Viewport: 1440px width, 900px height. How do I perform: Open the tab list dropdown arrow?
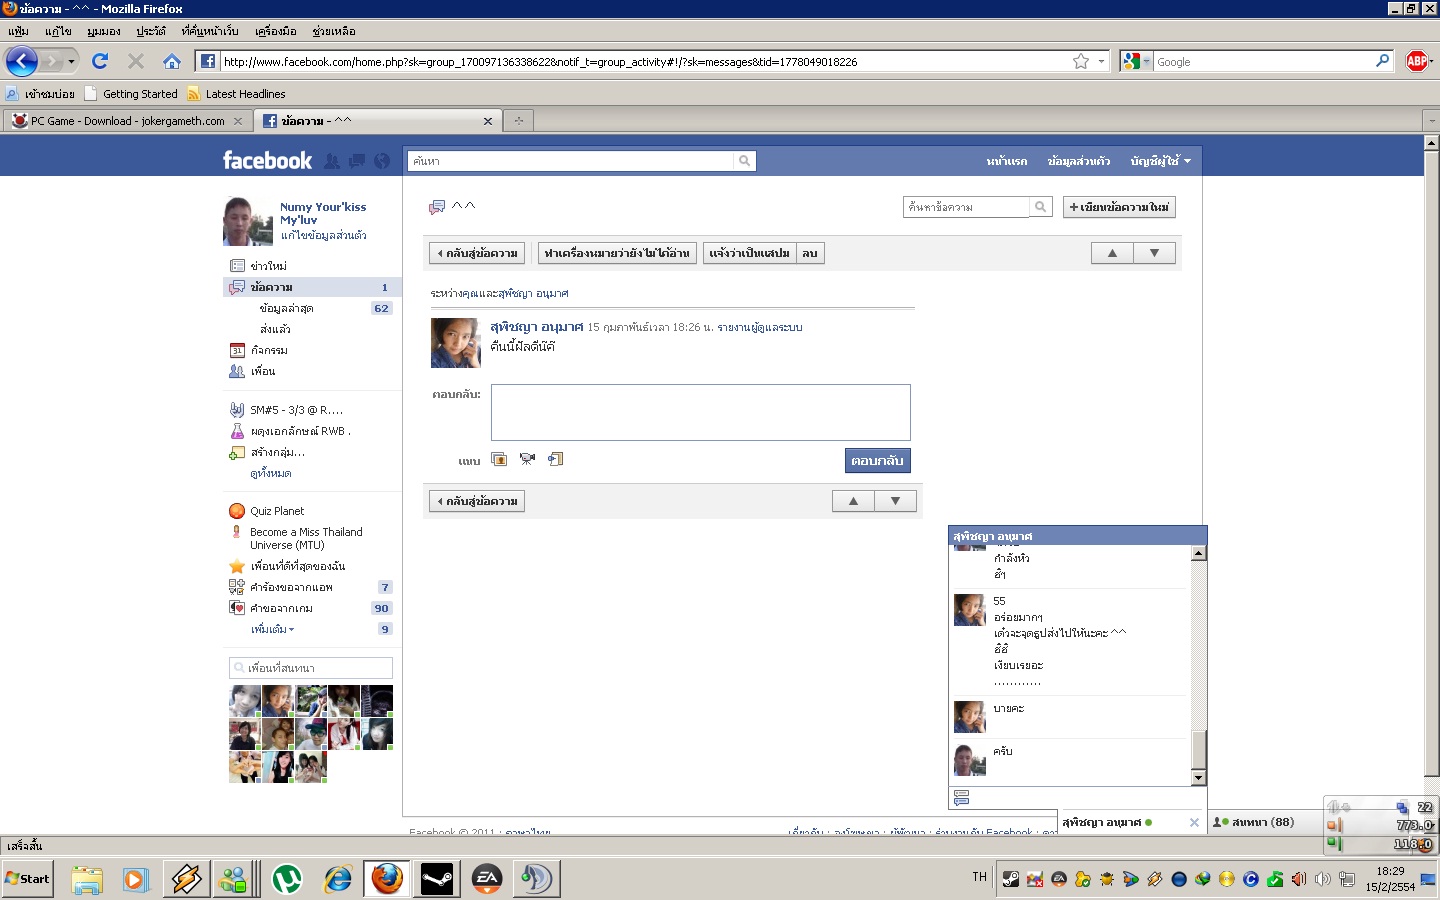pyautogui.click(x=1431, y=121)
